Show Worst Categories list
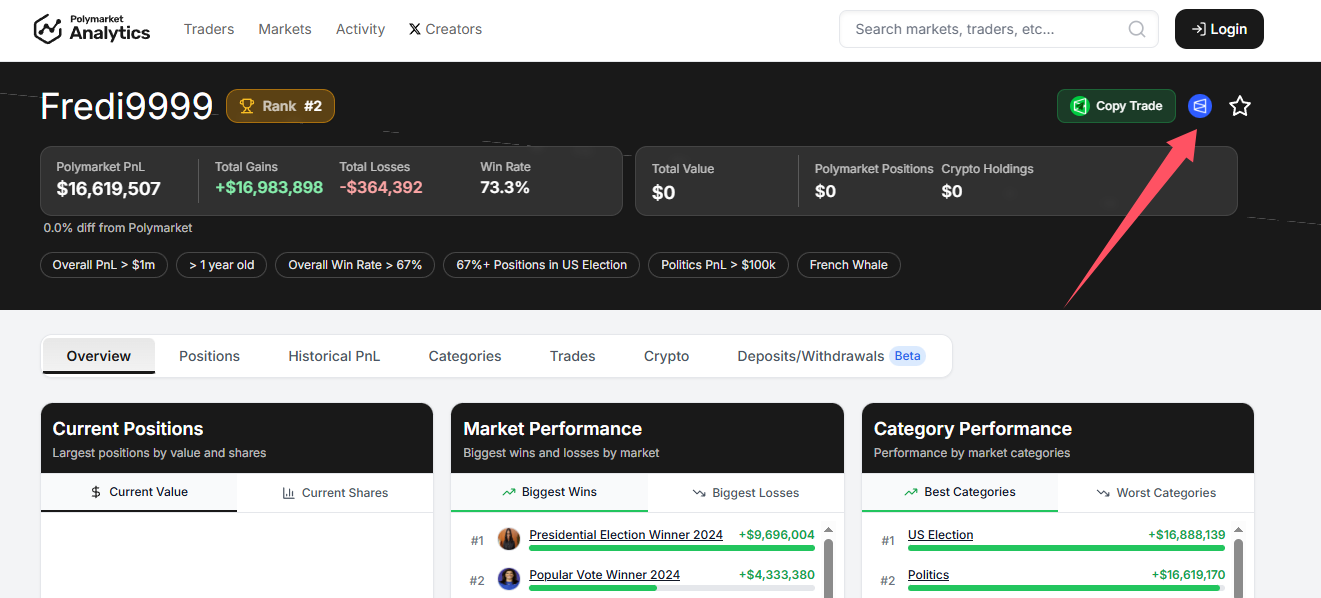Screen dimensions: 1321x598 tap(1155, 493)
